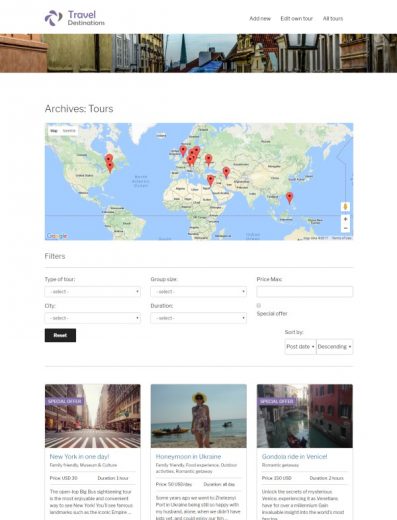The image size is (397, 520).
Task: Change the Descending sort order dropdown
Action: pos(334,347)
